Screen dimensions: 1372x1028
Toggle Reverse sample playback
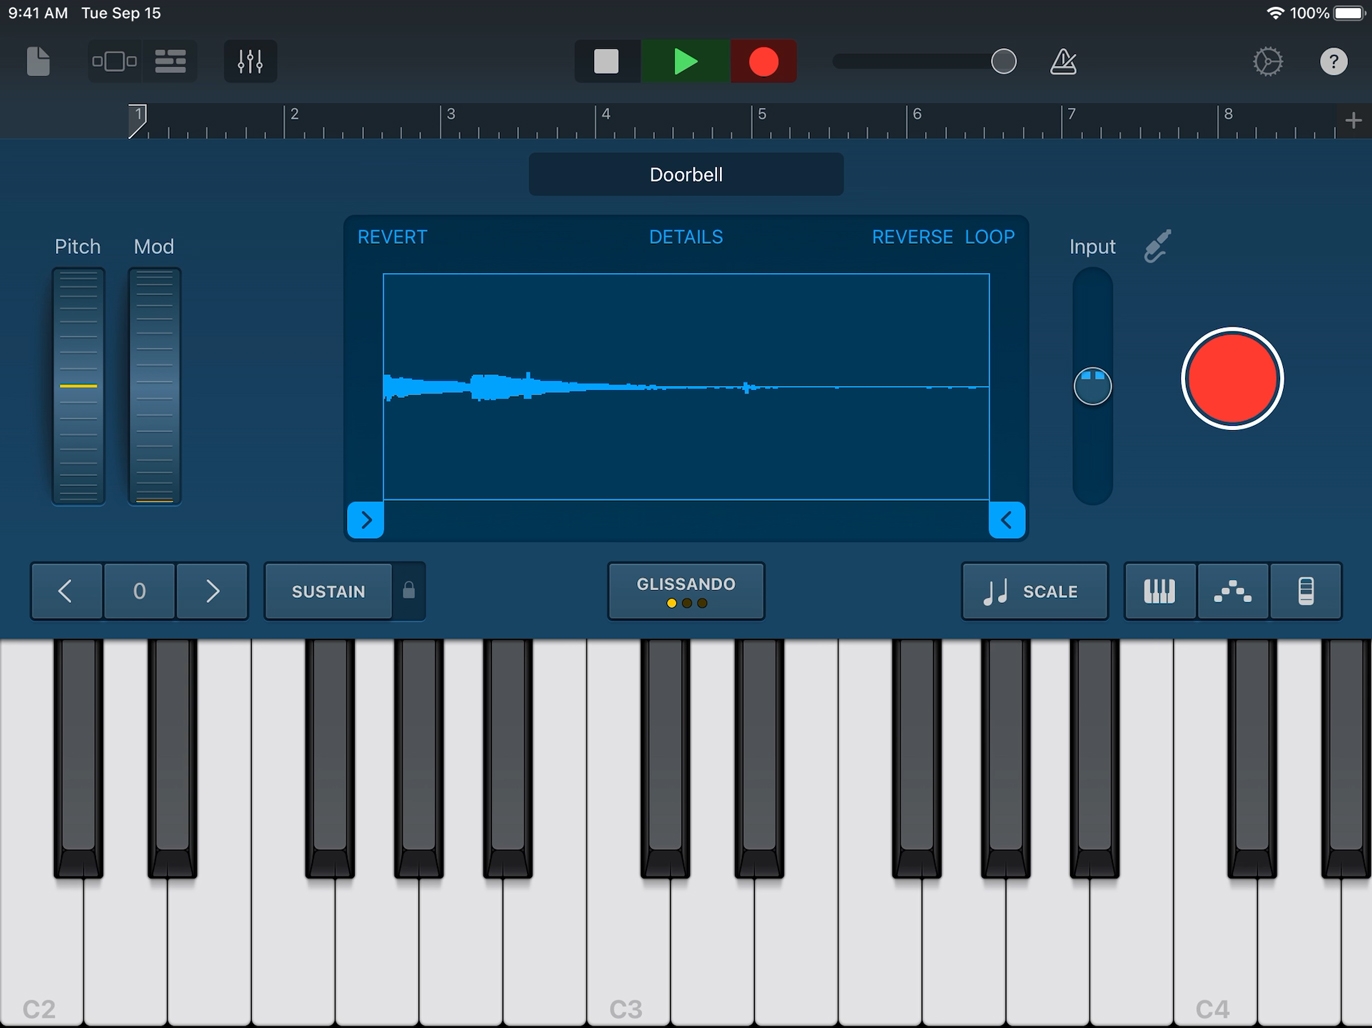911,237
